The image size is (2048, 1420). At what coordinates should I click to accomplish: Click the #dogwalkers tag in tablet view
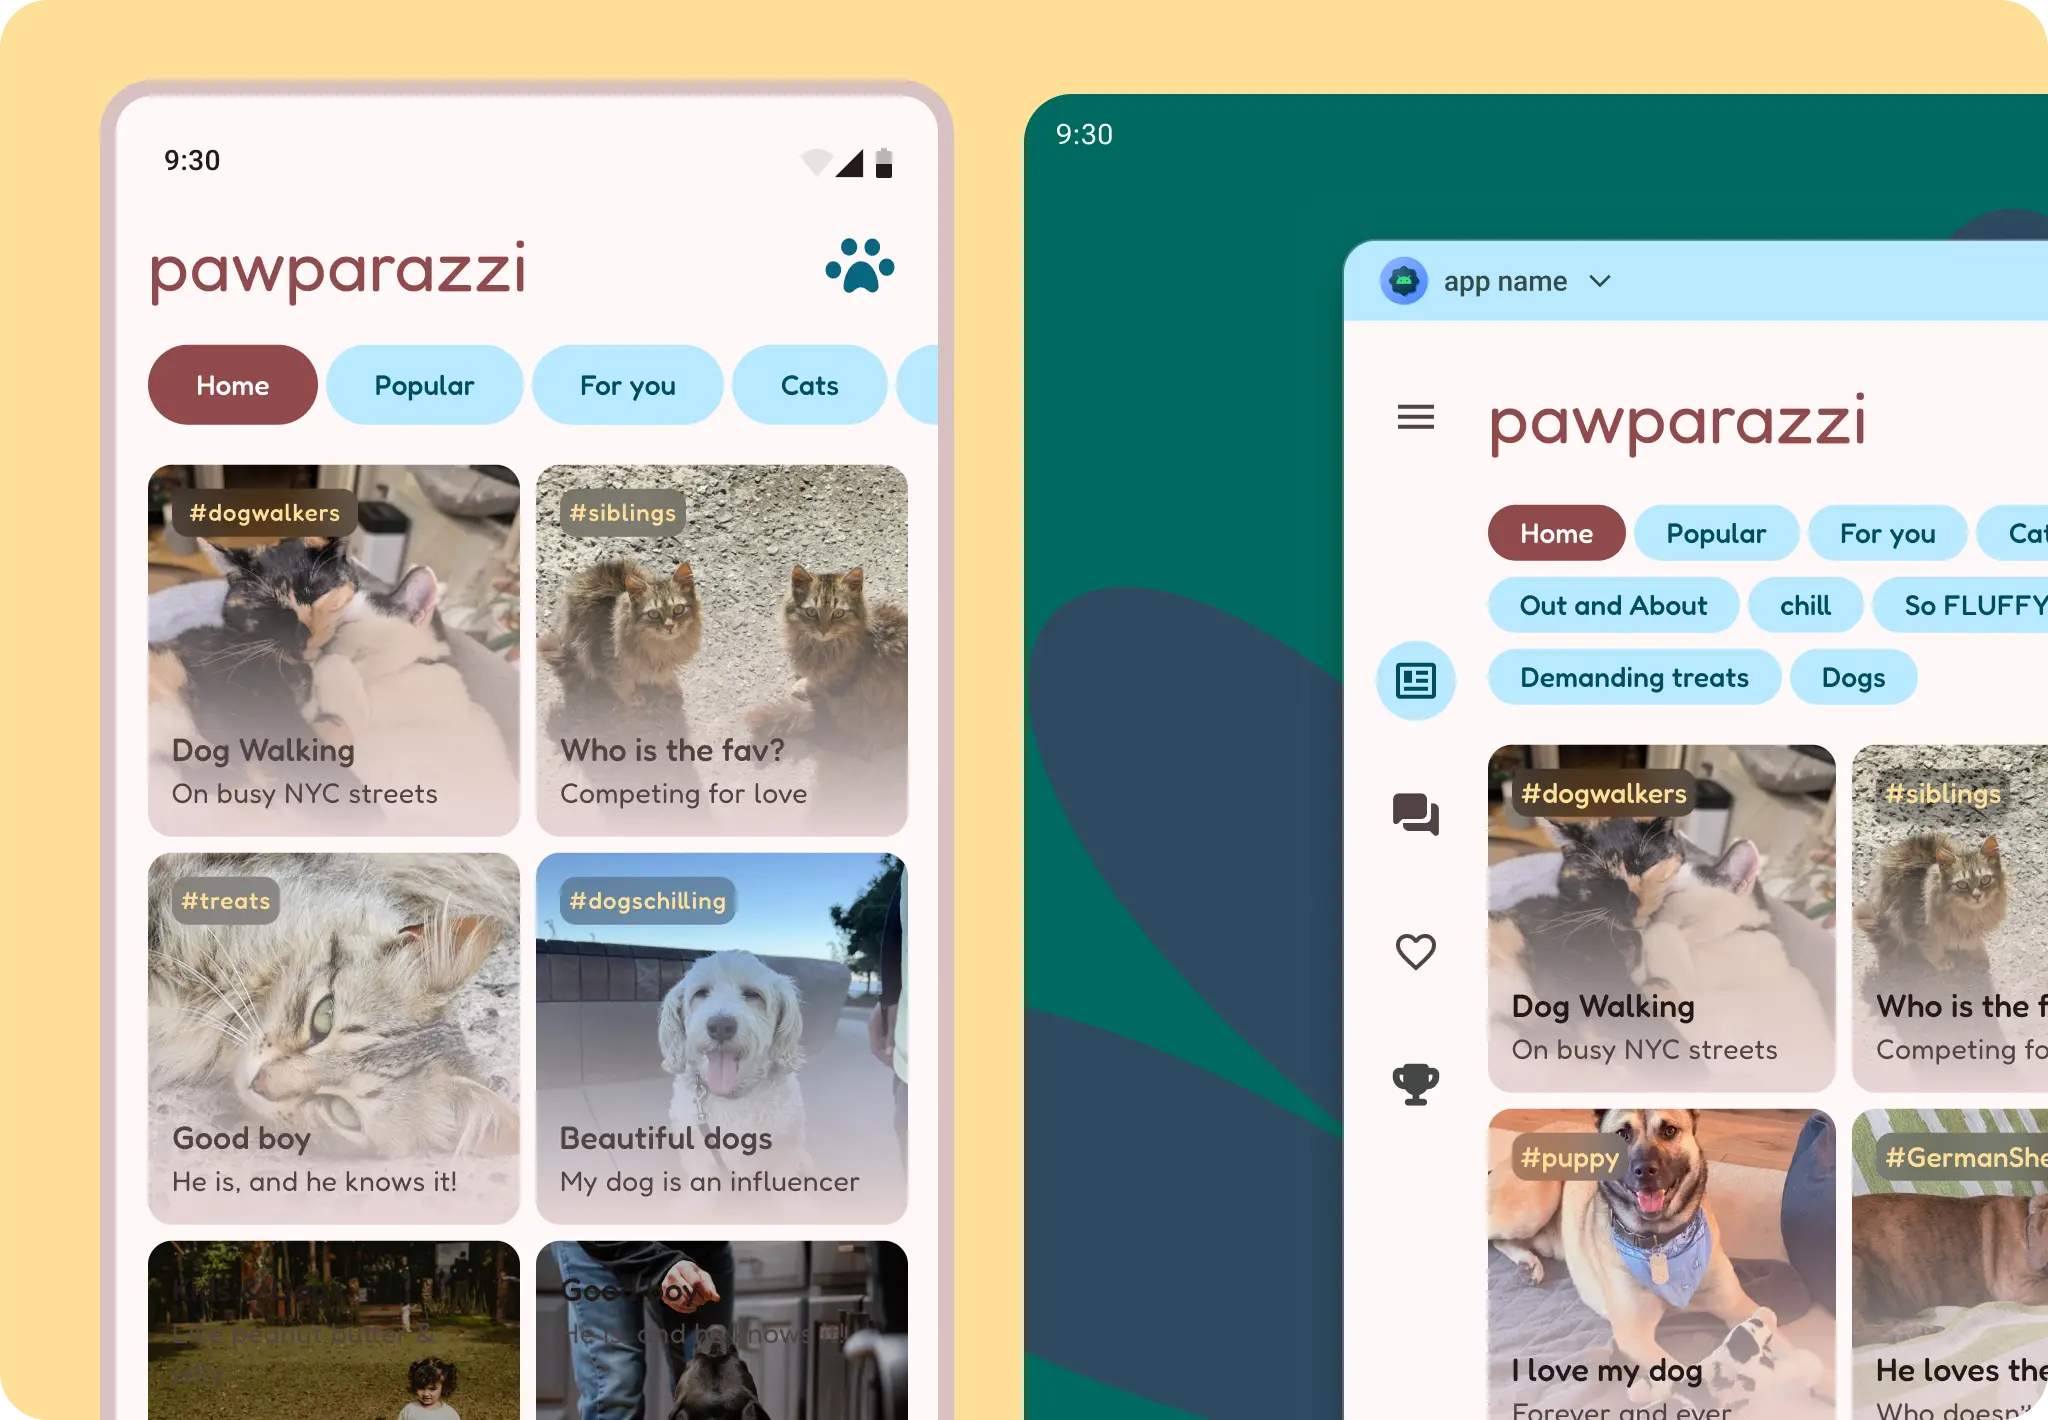click(x=1604, y=794)
